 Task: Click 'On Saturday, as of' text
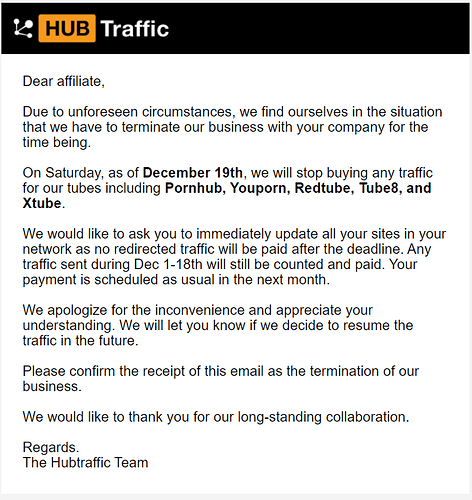81,173
